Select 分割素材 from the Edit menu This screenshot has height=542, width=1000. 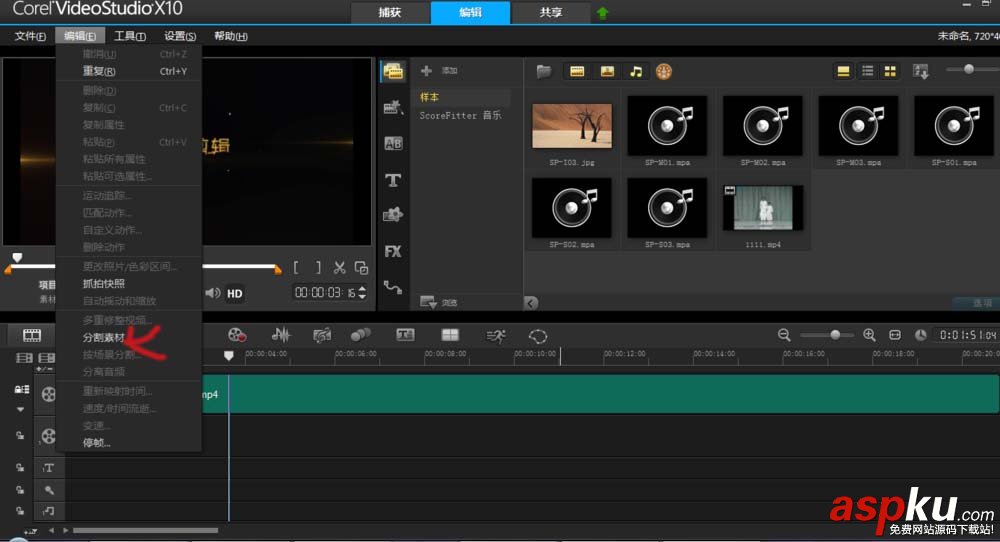click(x=103, y=338)
